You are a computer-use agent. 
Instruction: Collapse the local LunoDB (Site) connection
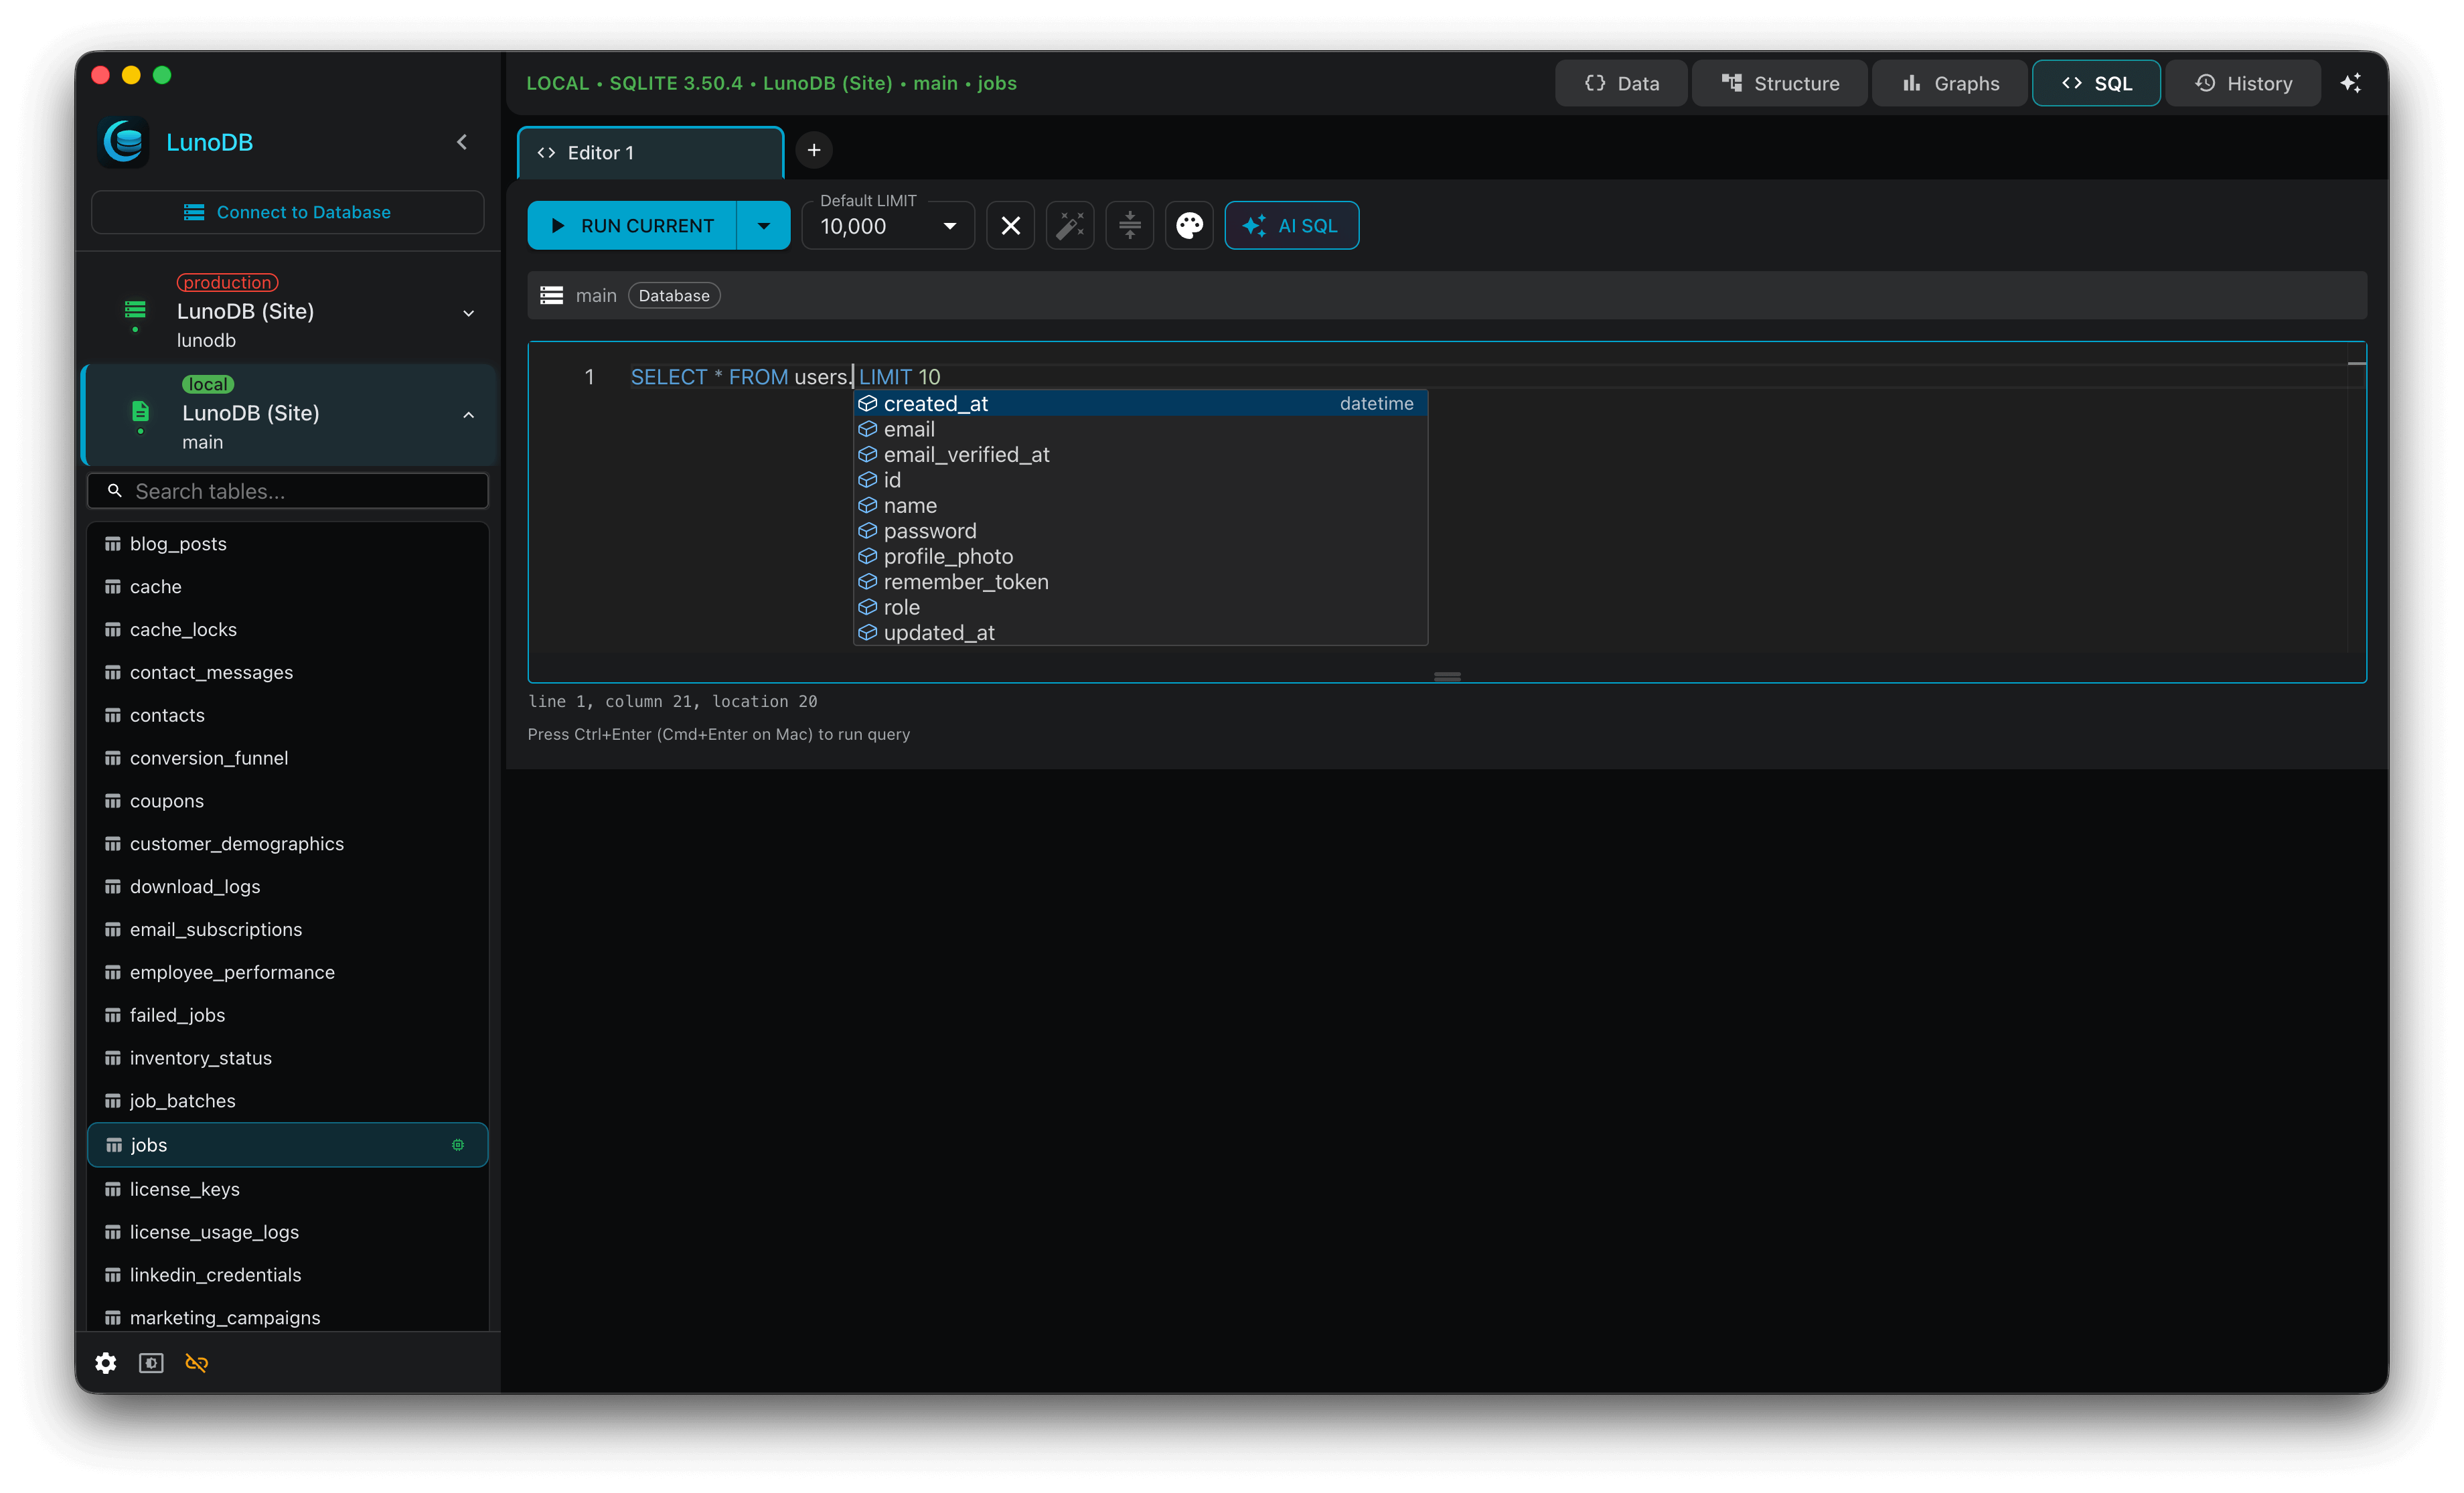[468, 413]
